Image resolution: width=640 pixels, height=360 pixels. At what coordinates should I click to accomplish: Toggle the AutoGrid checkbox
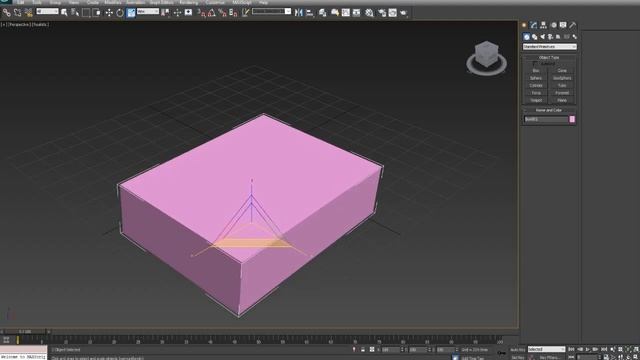[535, 64]
